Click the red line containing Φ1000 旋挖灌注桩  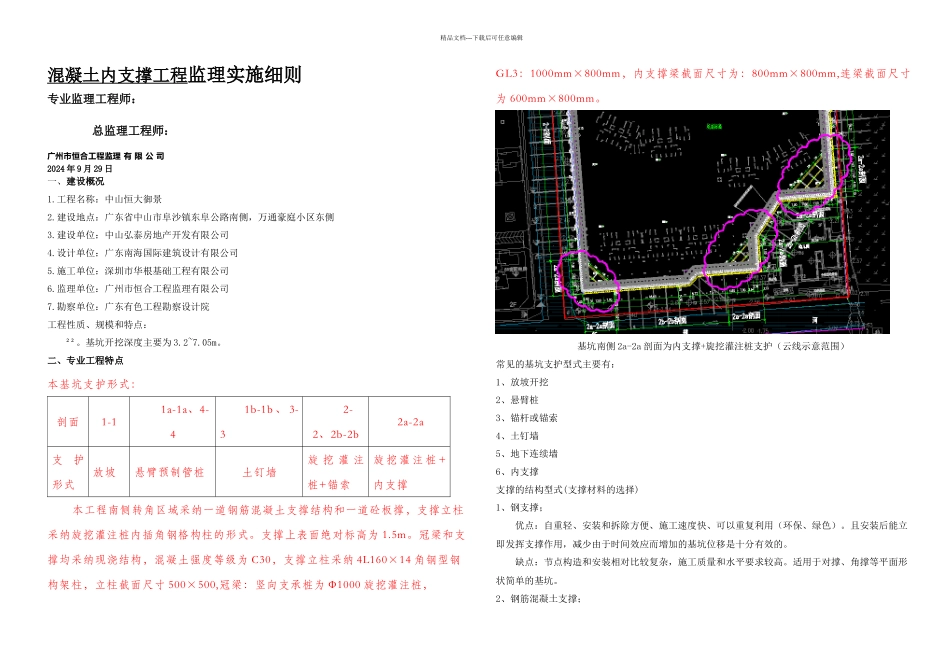click(238, 585)
